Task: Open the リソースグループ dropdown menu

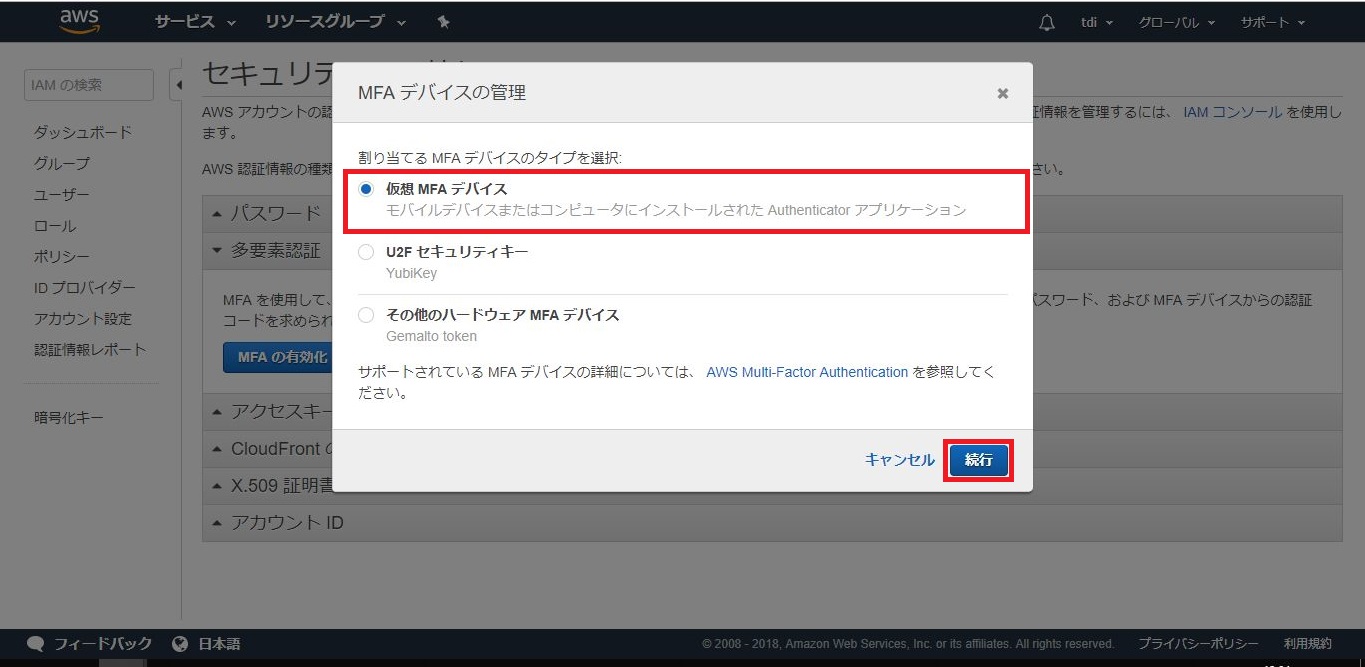Action: (x=335, y=22)
